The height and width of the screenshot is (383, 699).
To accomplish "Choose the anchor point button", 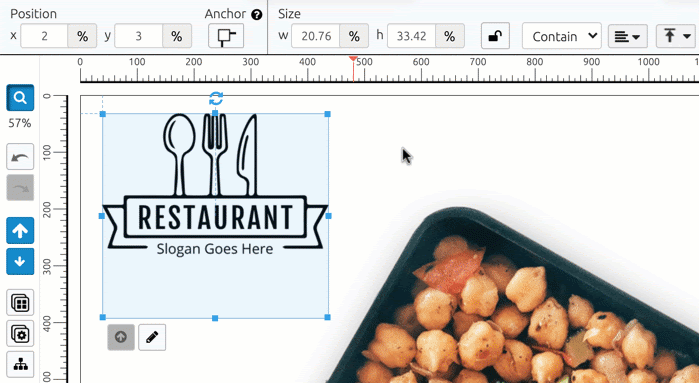I will point(226,36).
